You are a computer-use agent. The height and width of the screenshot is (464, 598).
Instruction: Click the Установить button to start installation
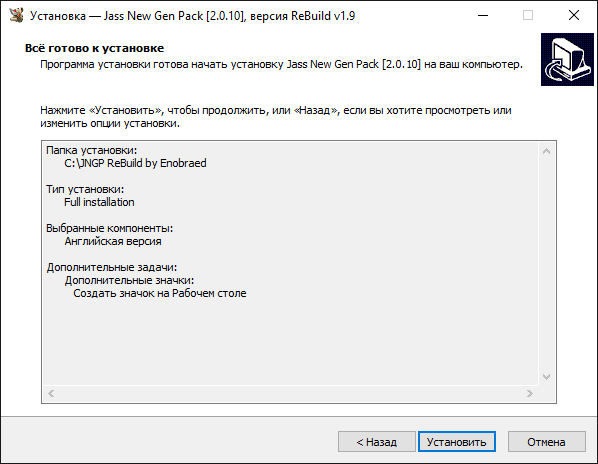[x=457, y=442]
